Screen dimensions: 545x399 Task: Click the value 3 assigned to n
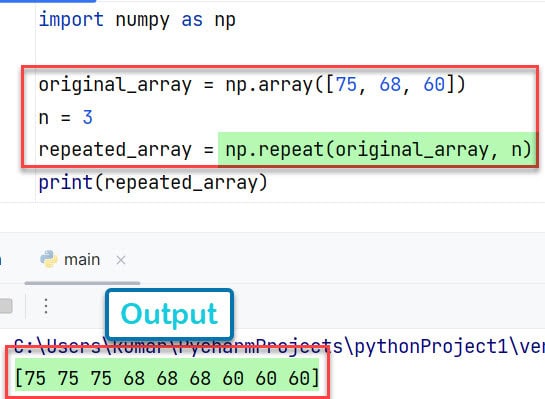tap(88, 117)
